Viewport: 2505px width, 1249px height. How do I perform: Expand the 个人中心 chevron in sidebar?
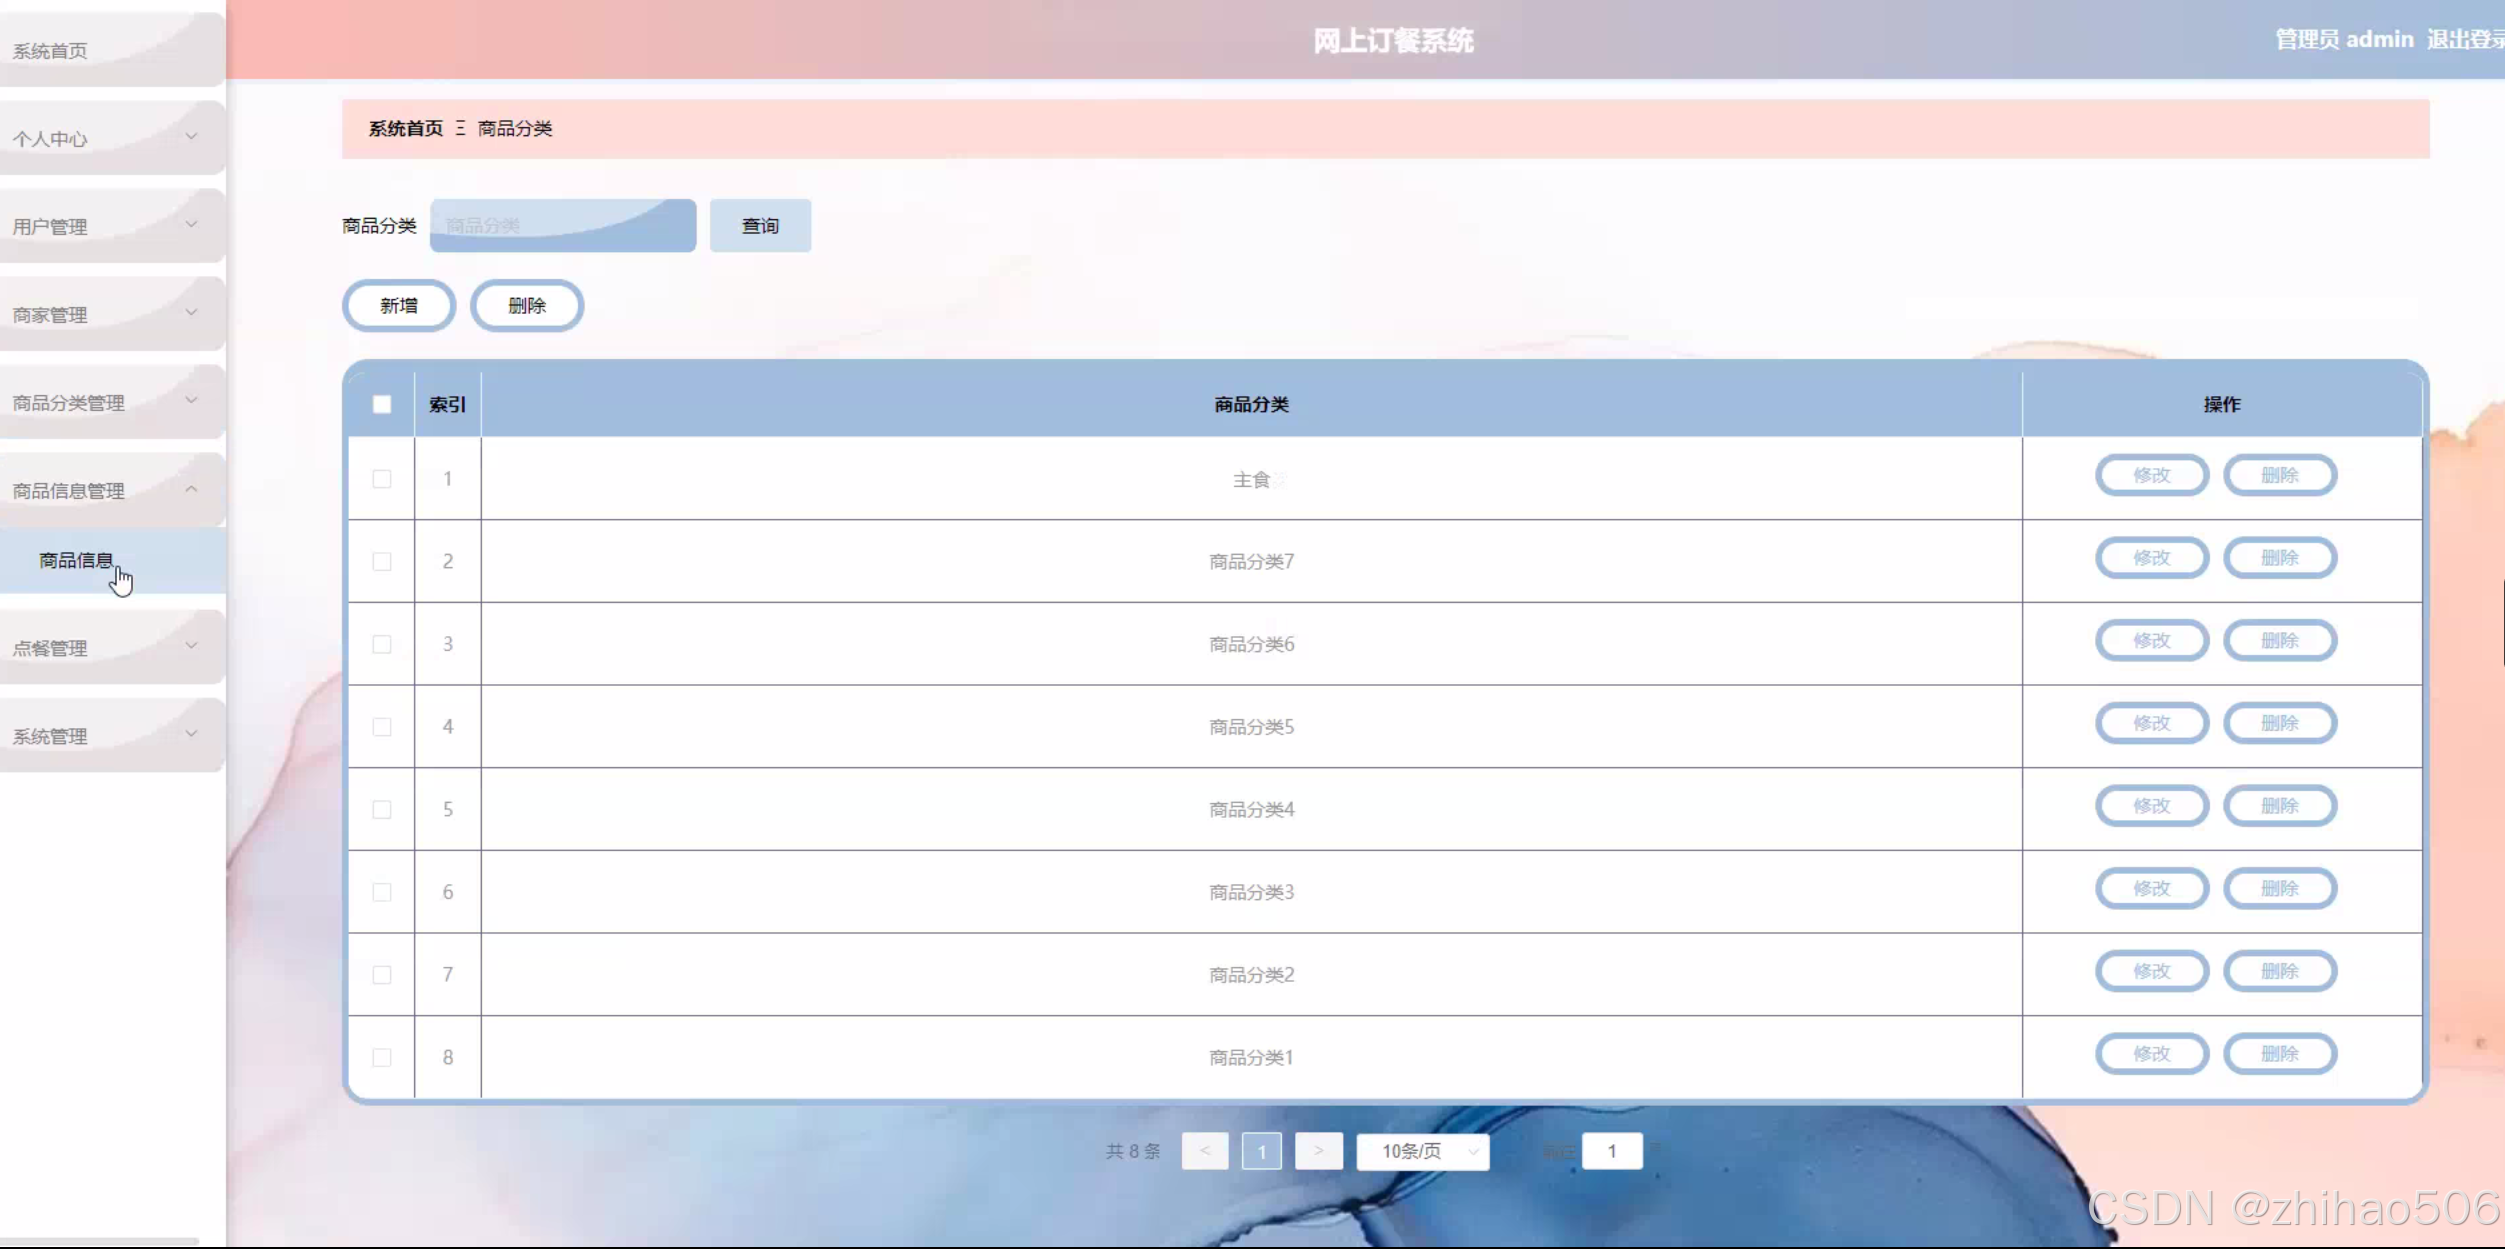tap(191, 137)
